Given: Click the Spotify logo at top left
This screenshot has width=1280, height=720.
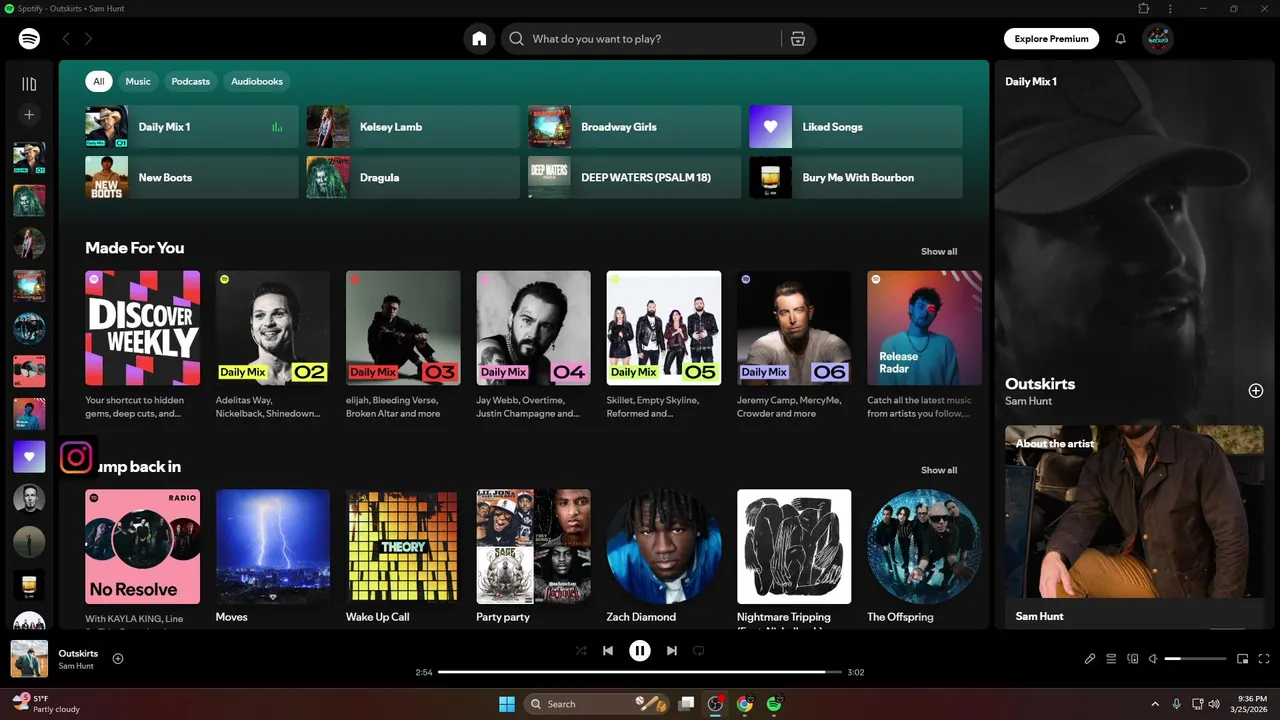Looking at the screenshot, I should (29, 39).
